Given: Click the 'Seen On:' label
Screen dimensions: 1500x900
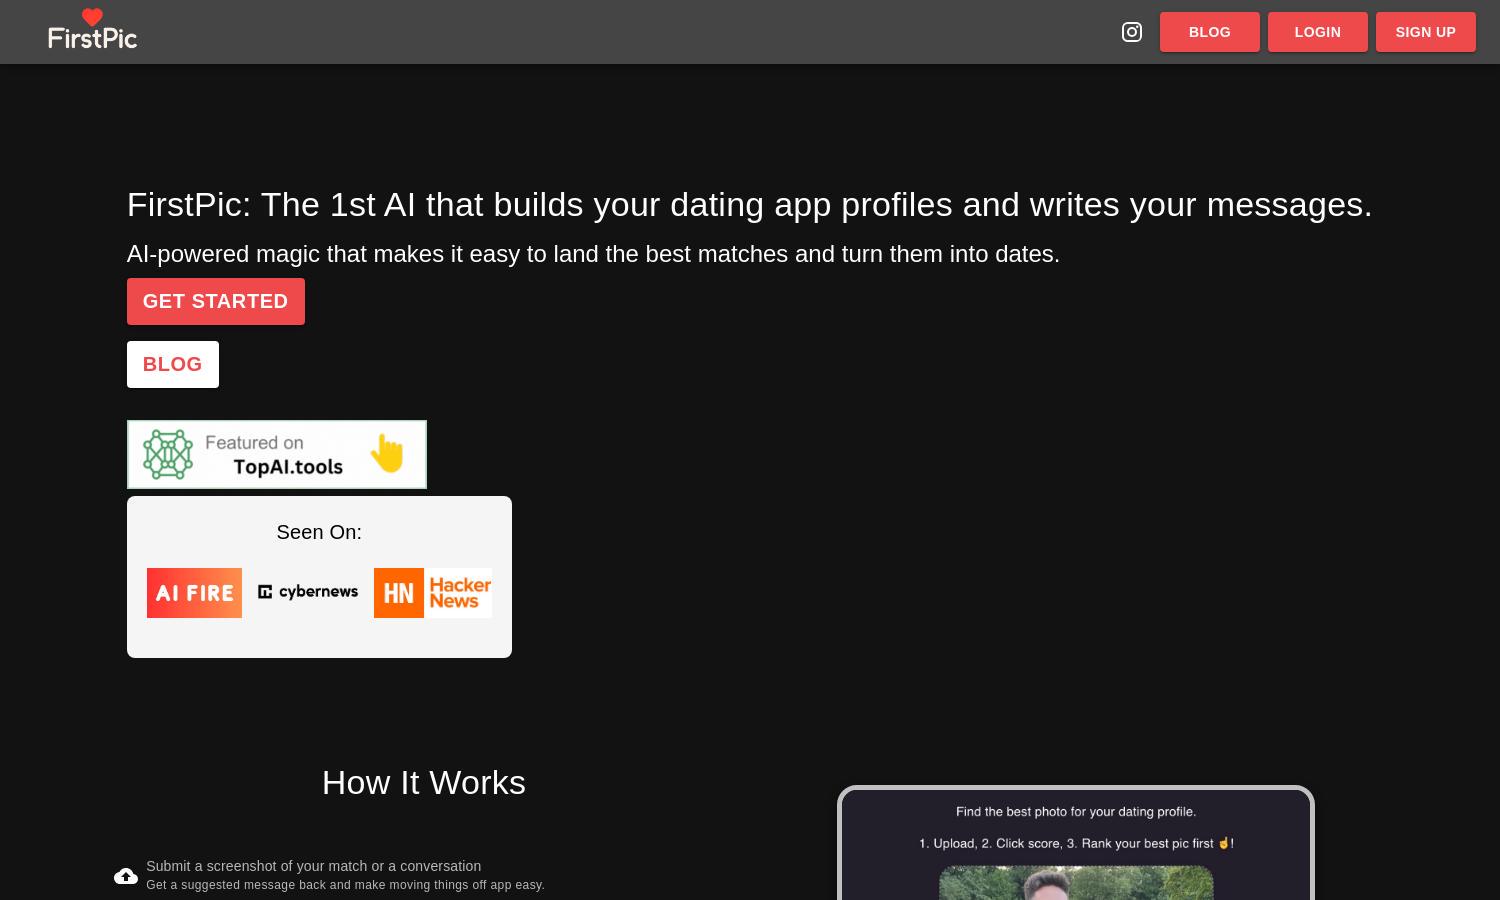Looking at the screenshot, I should tap(319, 532).
